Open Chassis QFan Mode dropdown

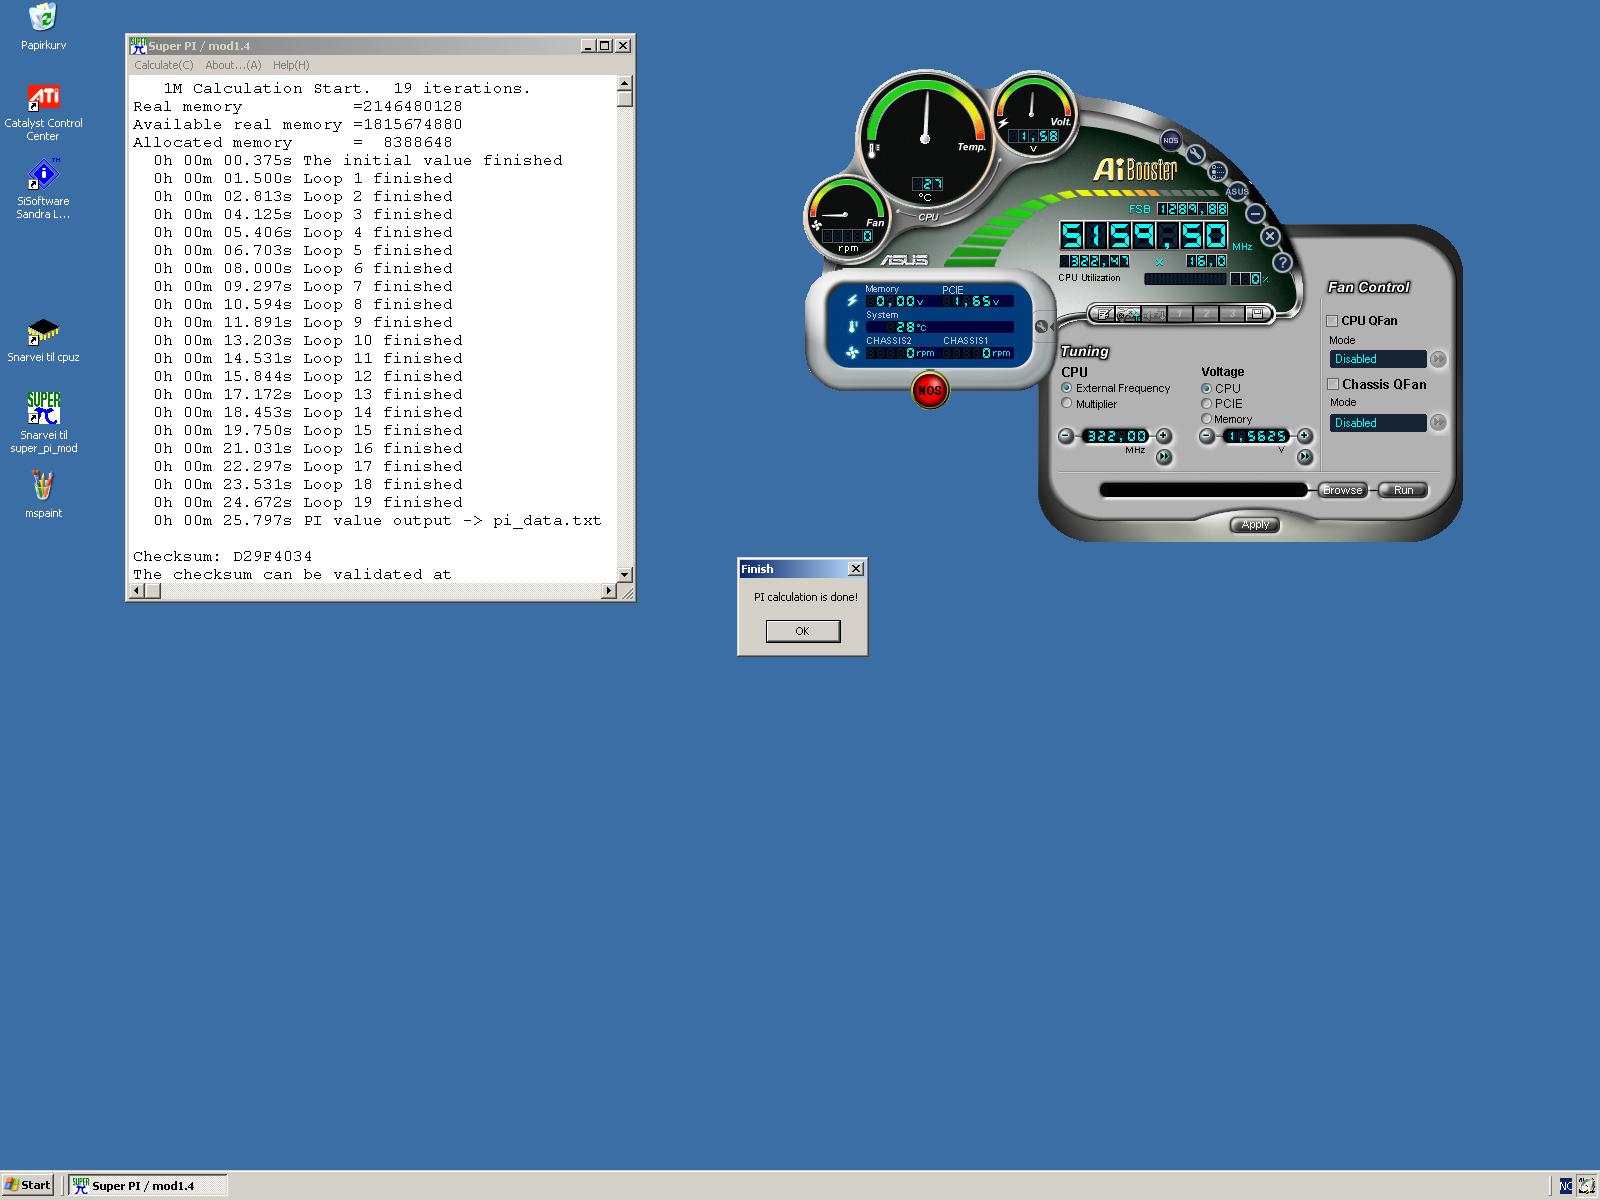(x=1378, y=423)
